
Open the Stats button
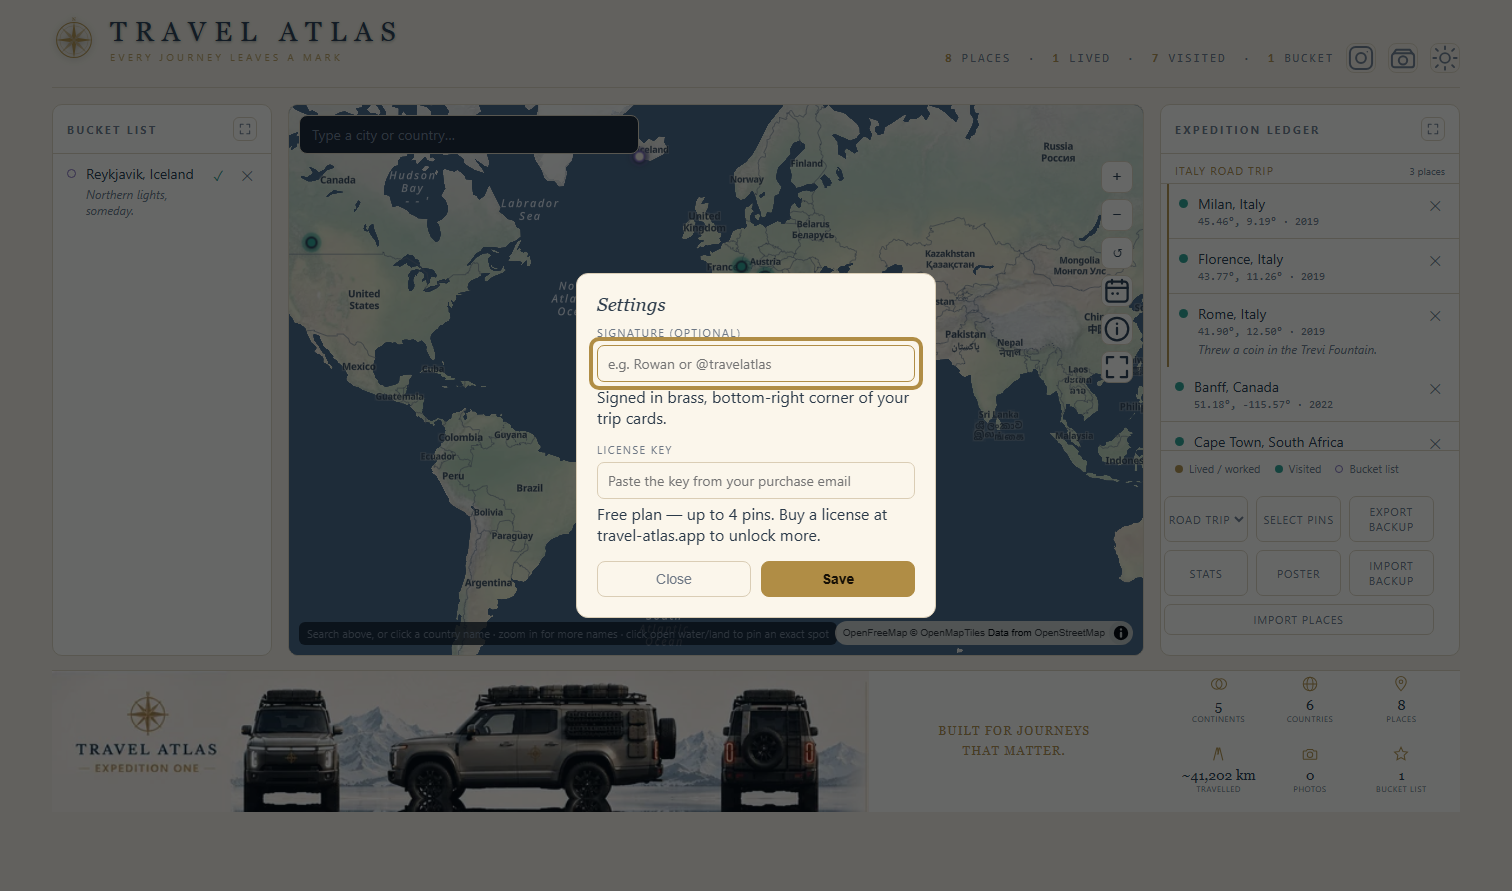click(1206, 574)
